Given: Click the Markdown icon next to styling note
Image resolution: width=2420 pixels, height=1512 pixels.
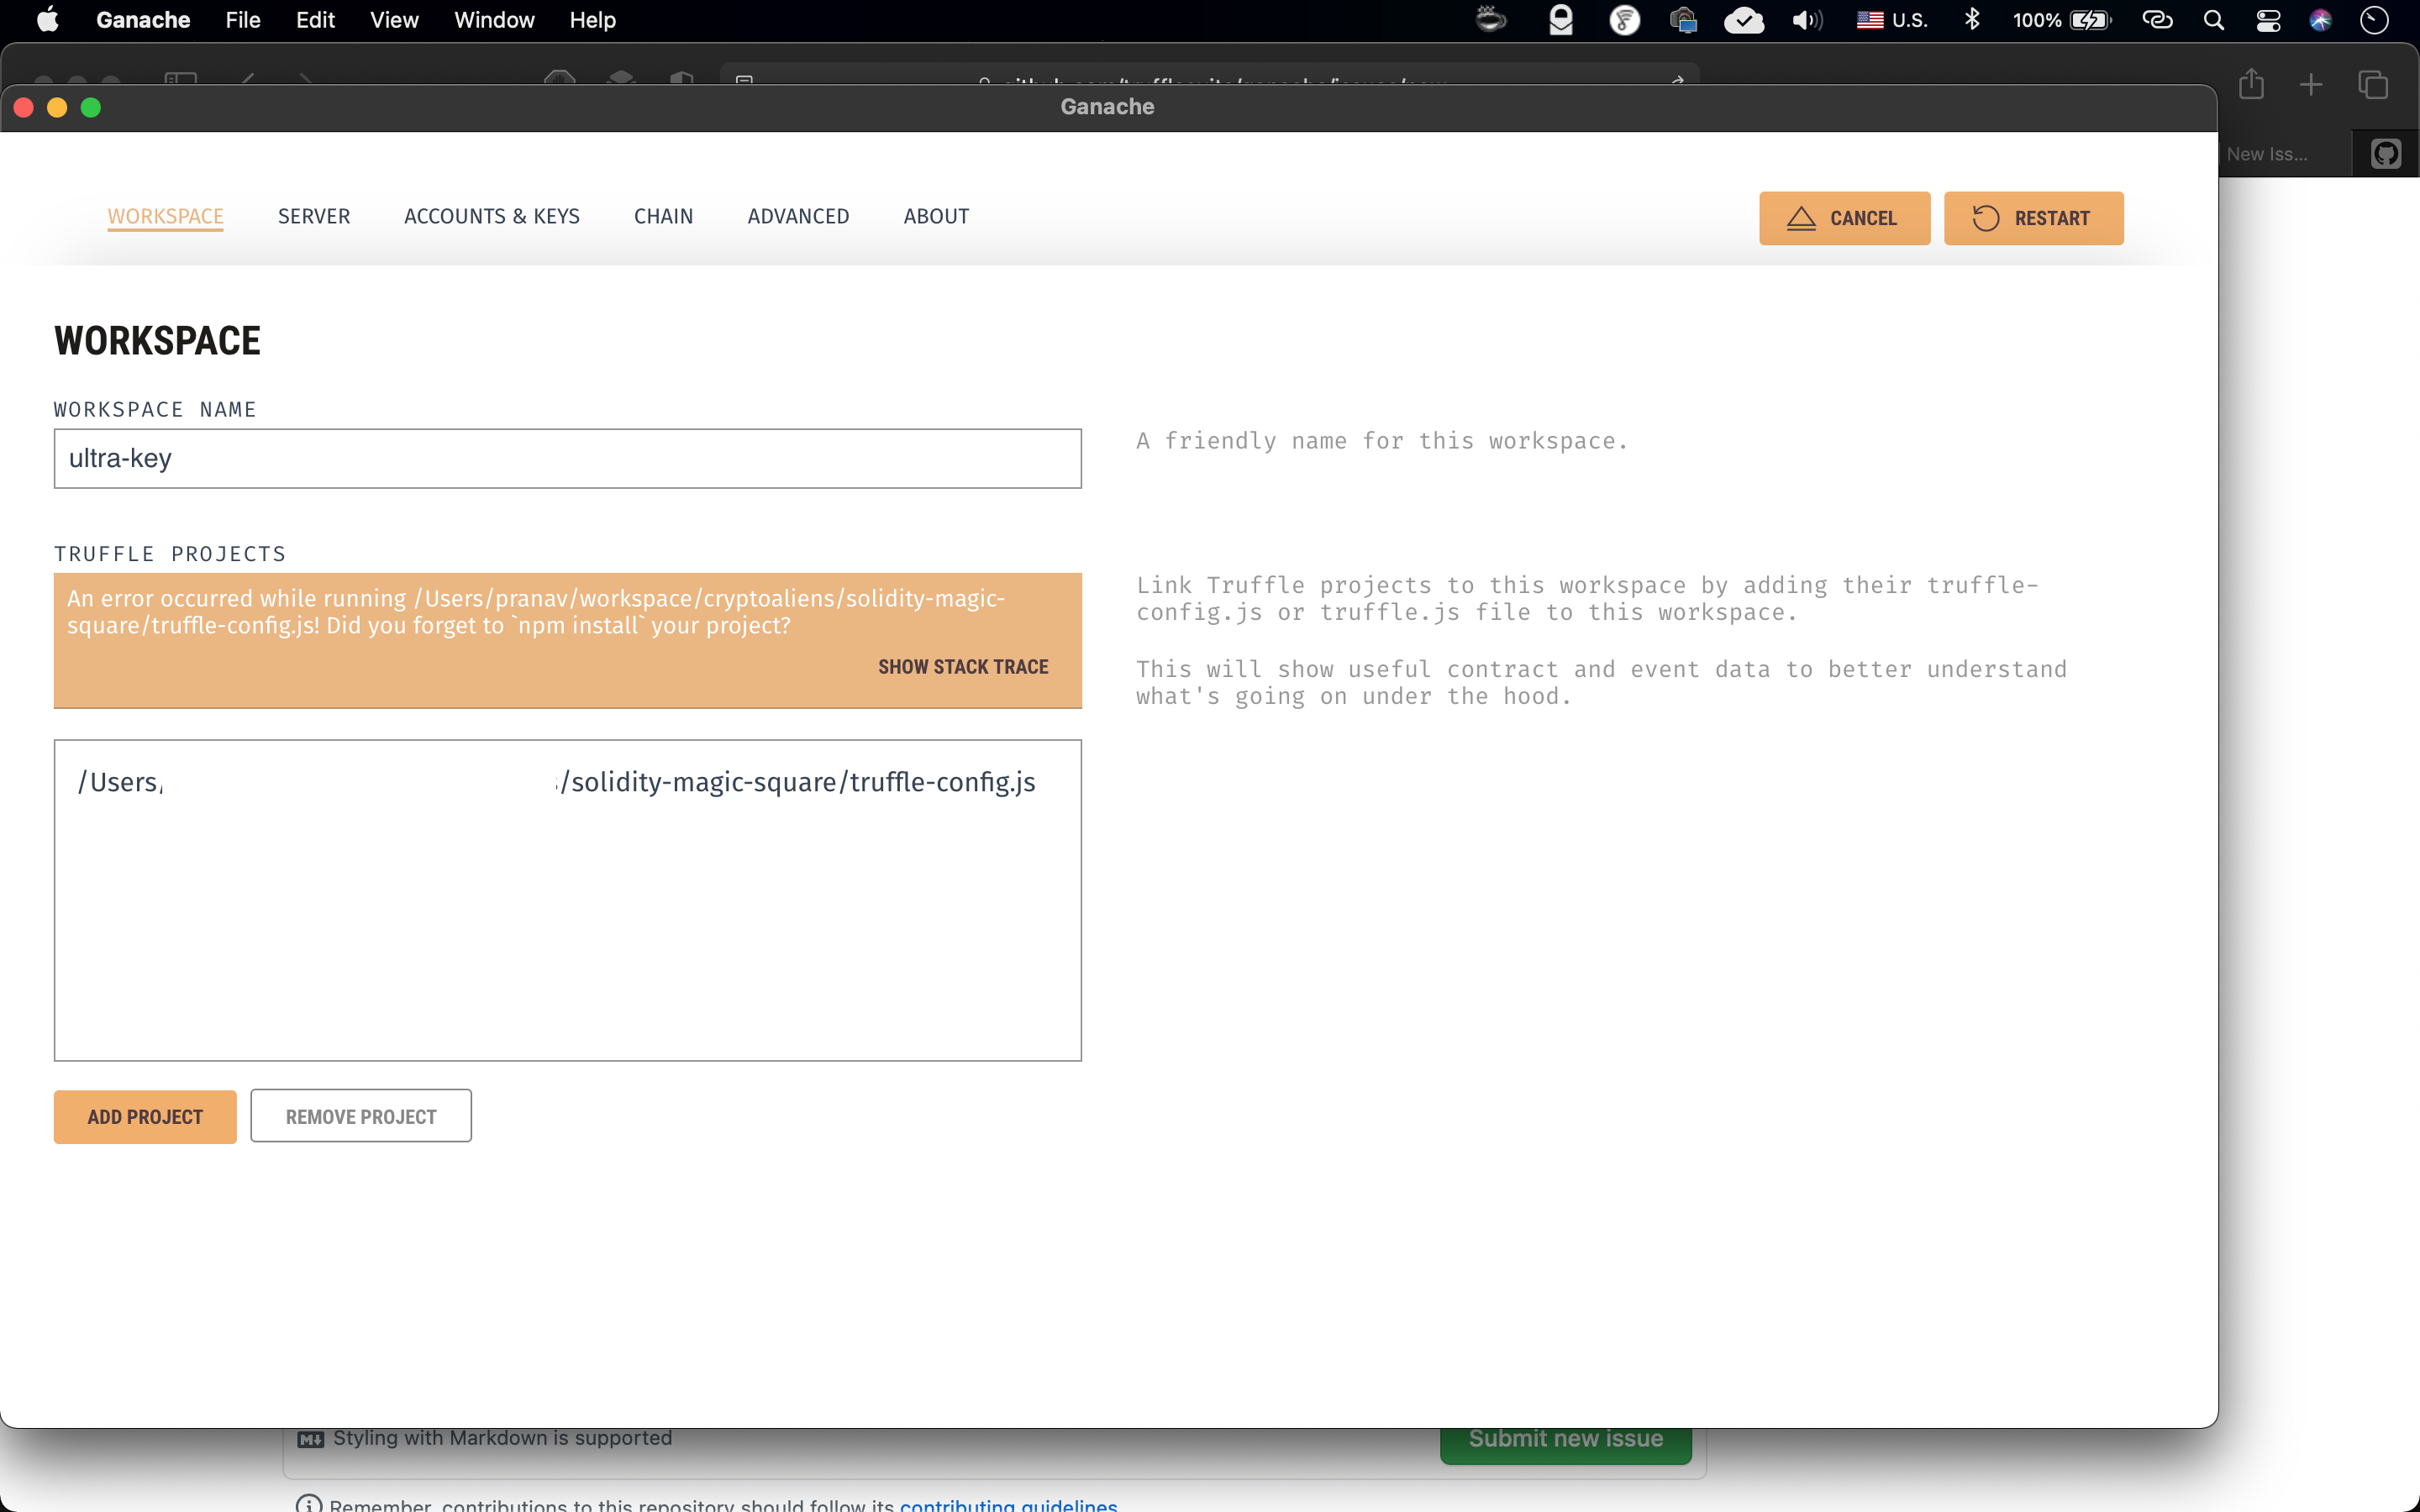Looking at the screenshot, I should (x=311, y=1437).
